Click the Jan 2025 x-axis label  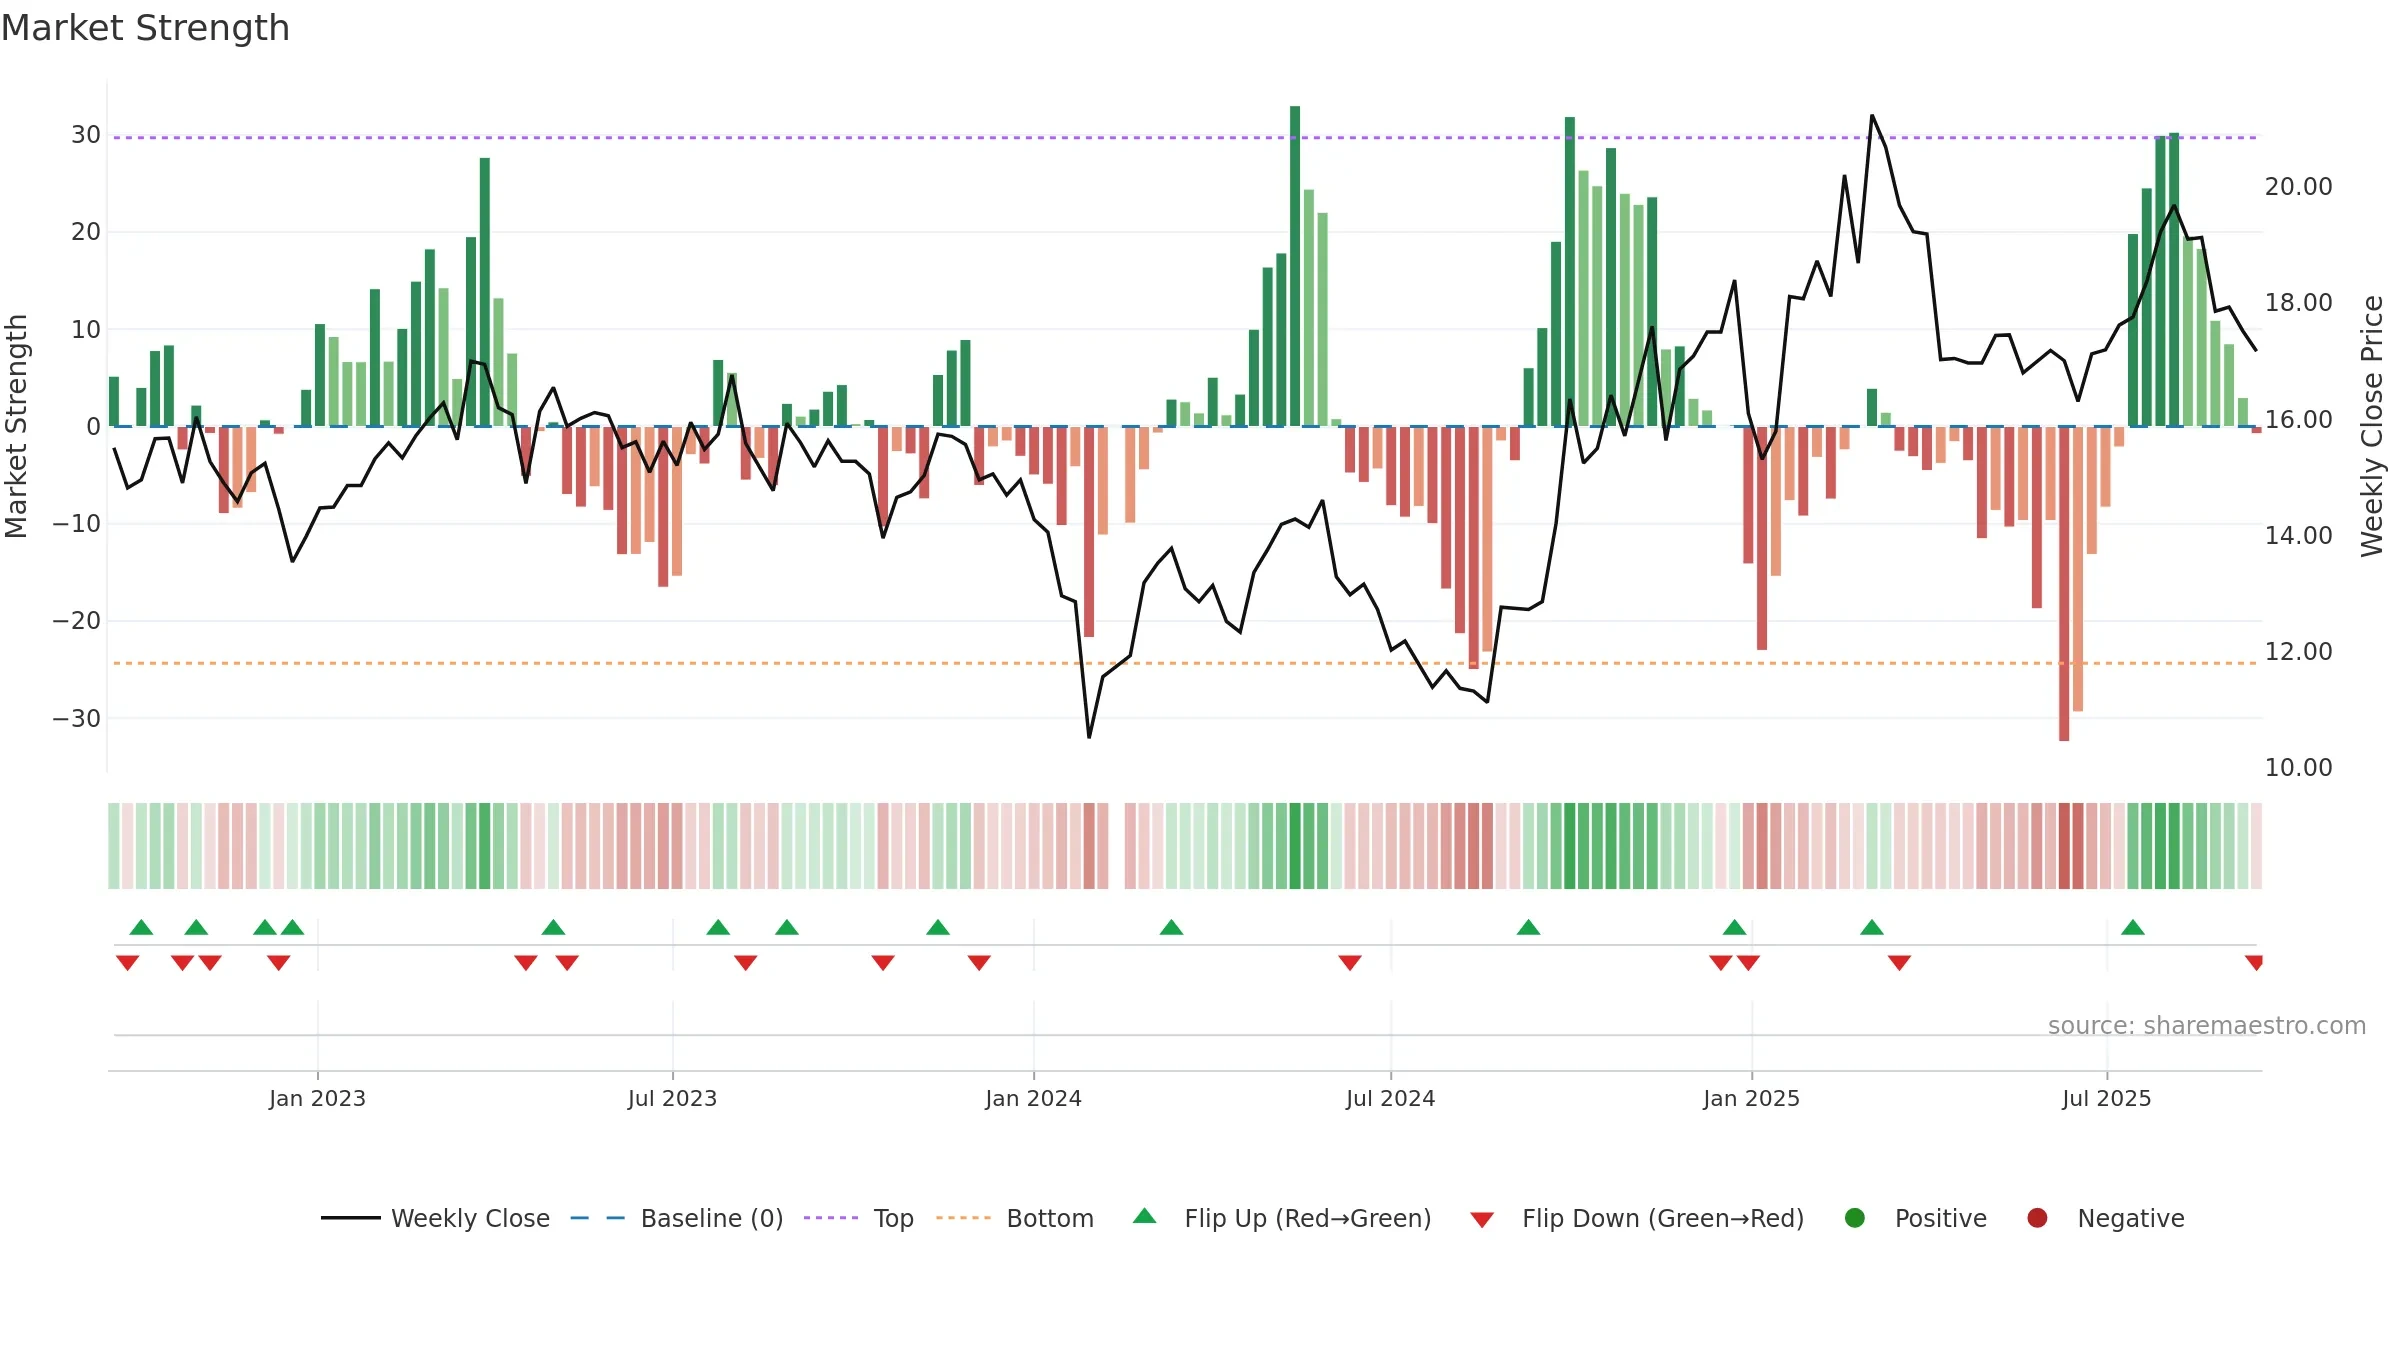click(1751, 1098)
